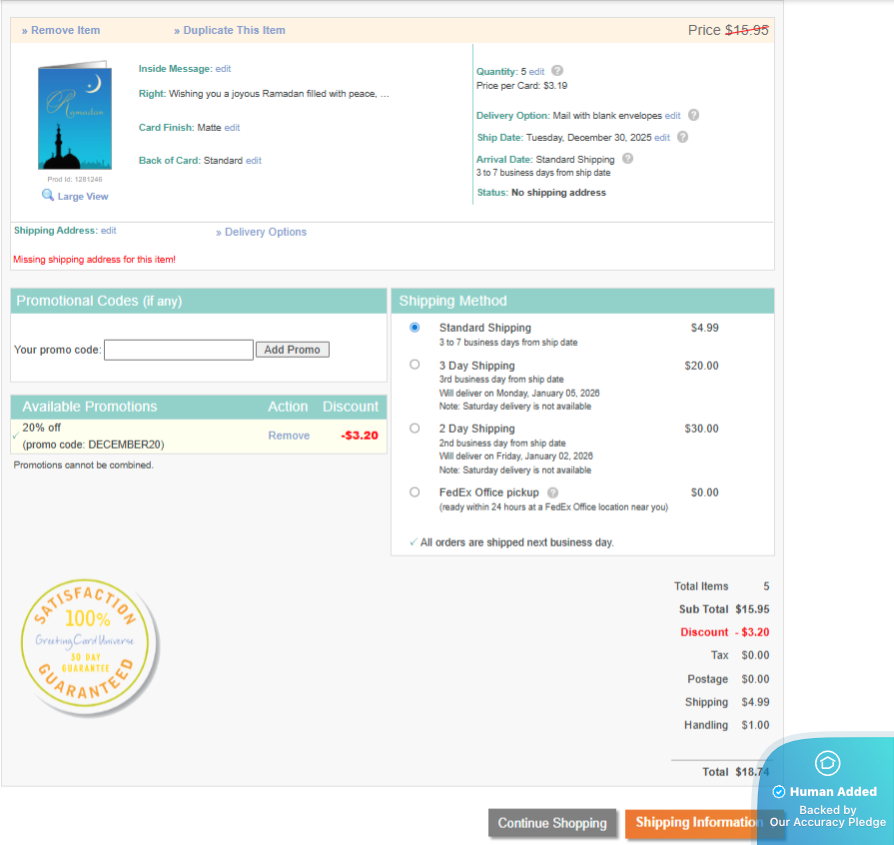
Task: Choose the 3 Day Shipping option
Action: coord(415,365)
